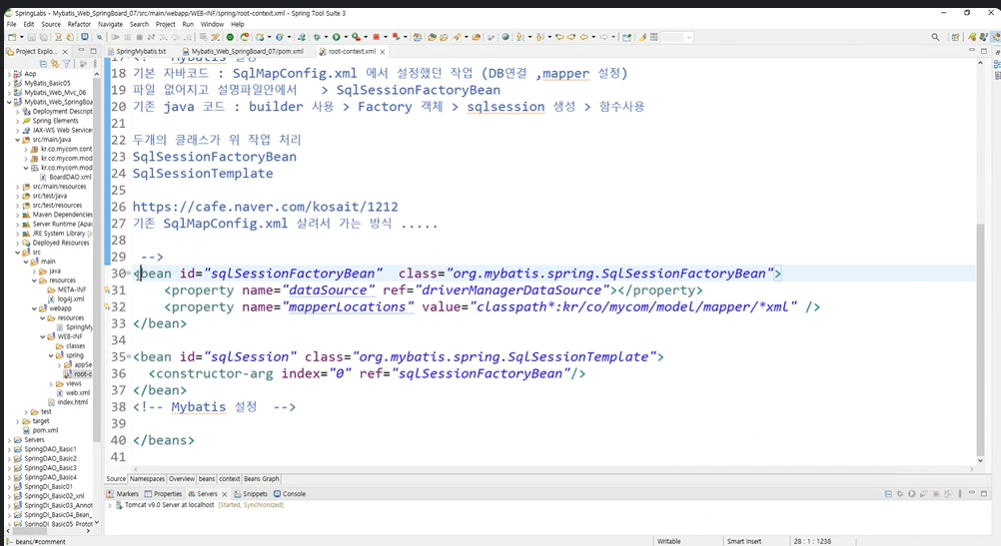Close the Servers view tab
Image resolution: width=1001 pixels, height=546 pixels.
tap(225, 494)
